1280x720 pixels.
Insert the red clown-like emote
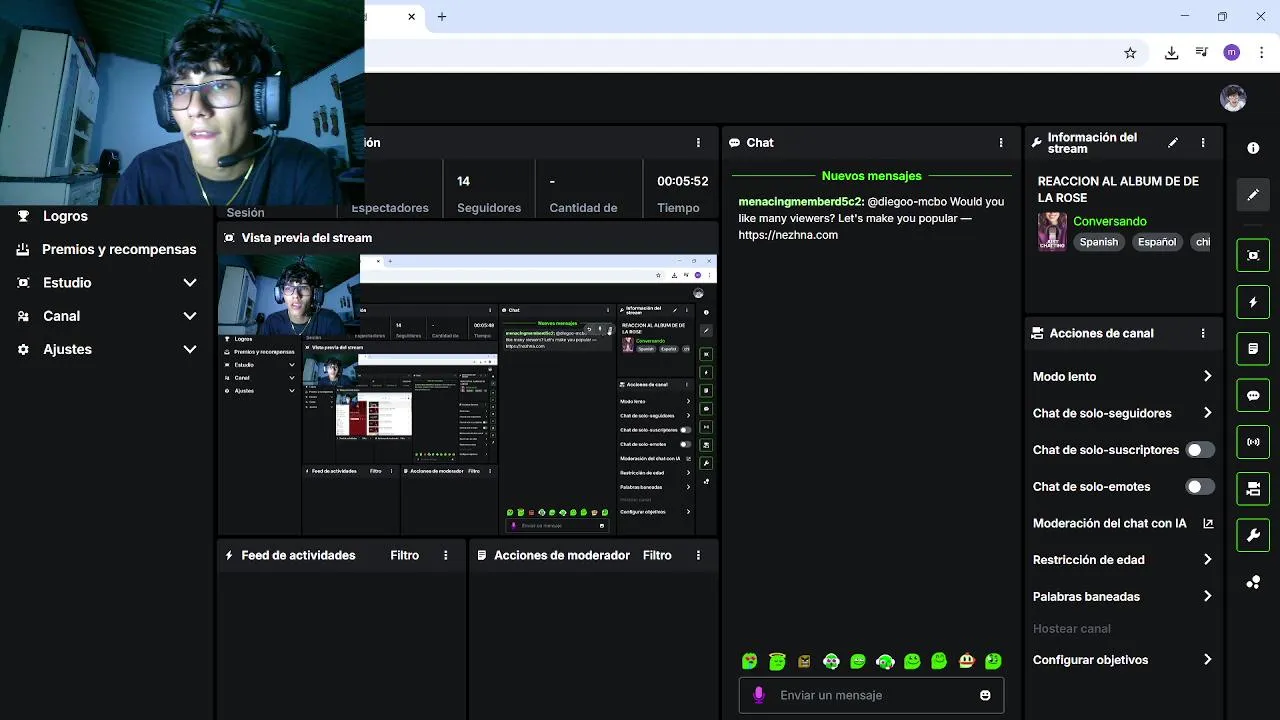coord(966,661)
